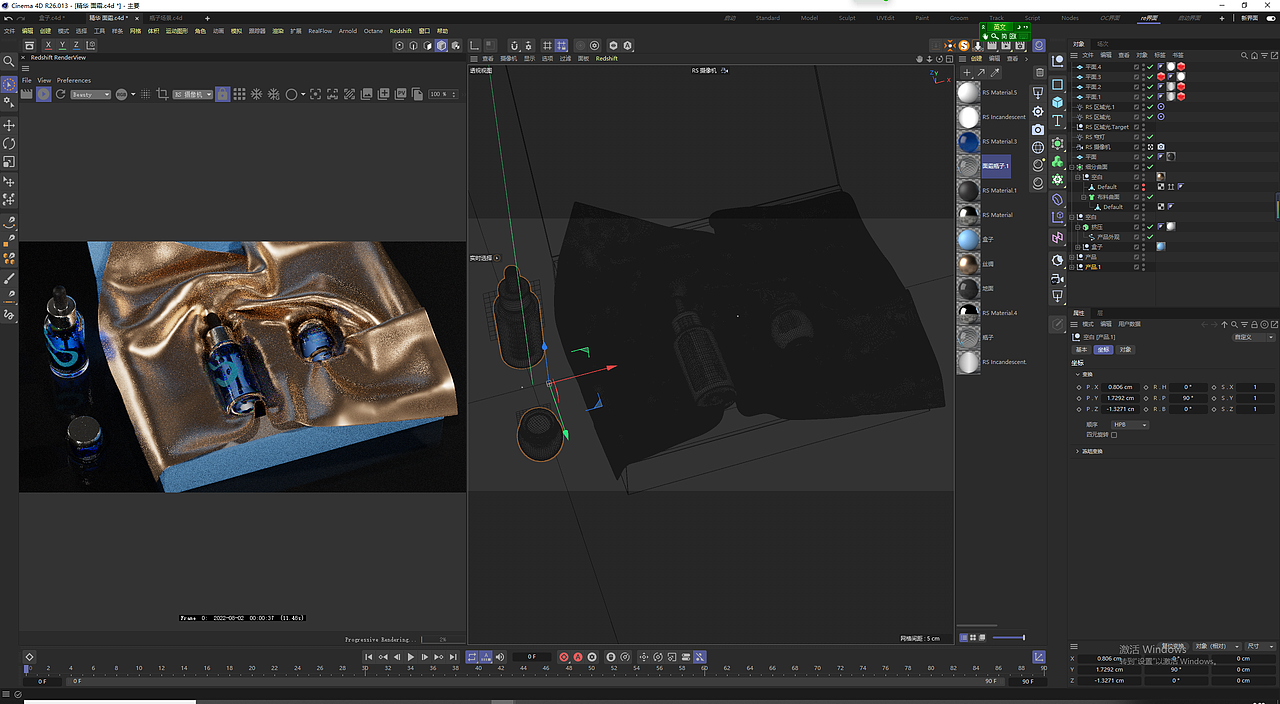Viewport: 1280px width, 704px height.
Task: Switch to the 场次 tab
Action: [1103, 44]
